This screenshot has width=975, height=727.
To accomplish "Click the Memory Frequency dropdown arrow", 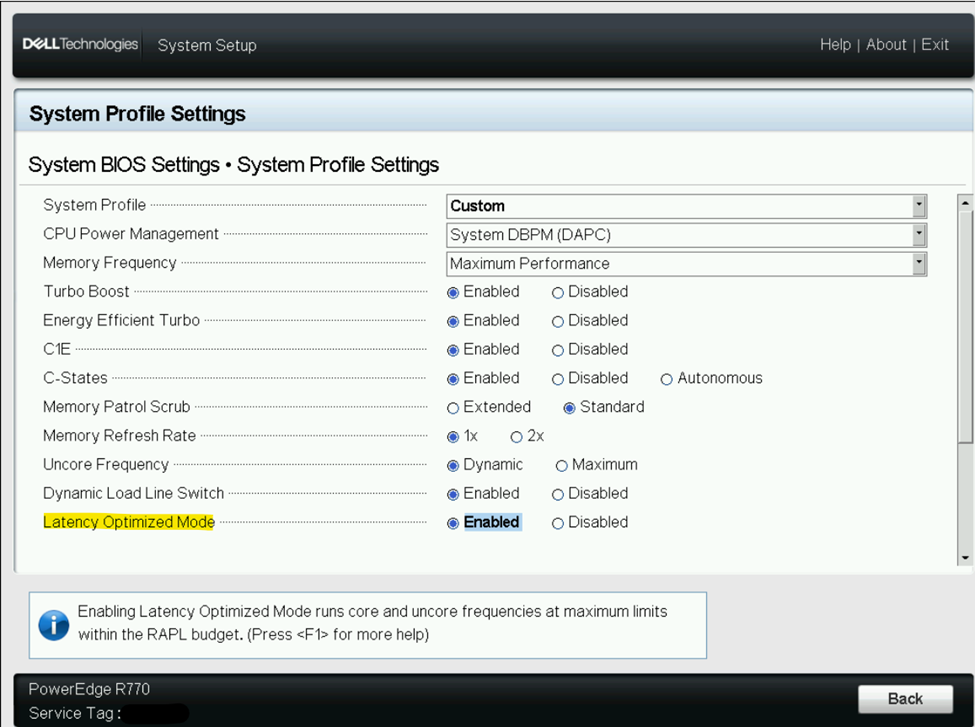I will point(918,264).
